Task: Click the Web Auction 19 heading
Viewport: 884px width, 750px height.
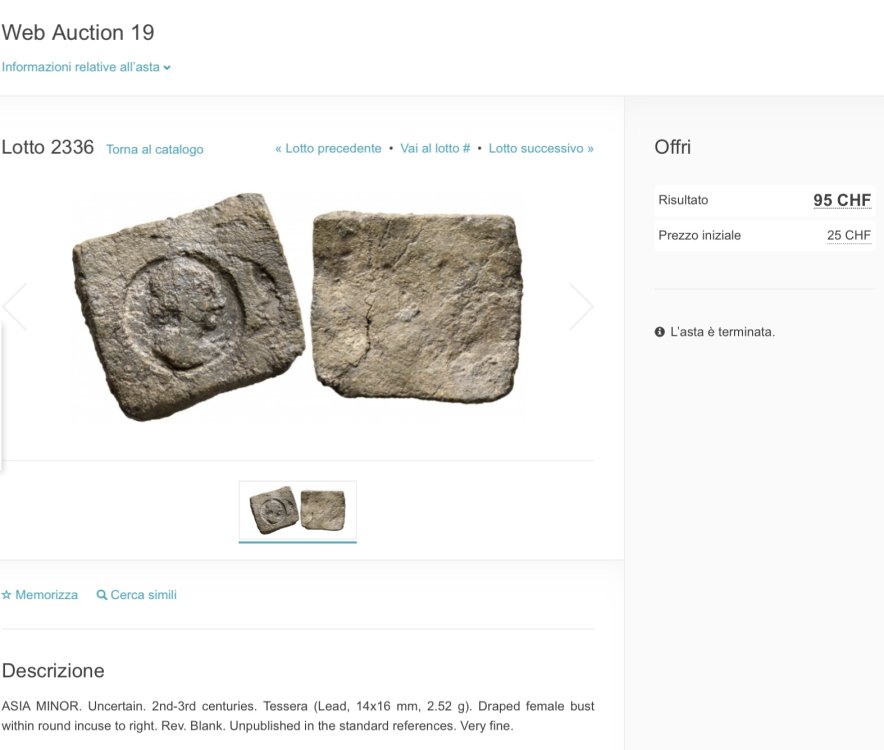Action: click(78, 32)
